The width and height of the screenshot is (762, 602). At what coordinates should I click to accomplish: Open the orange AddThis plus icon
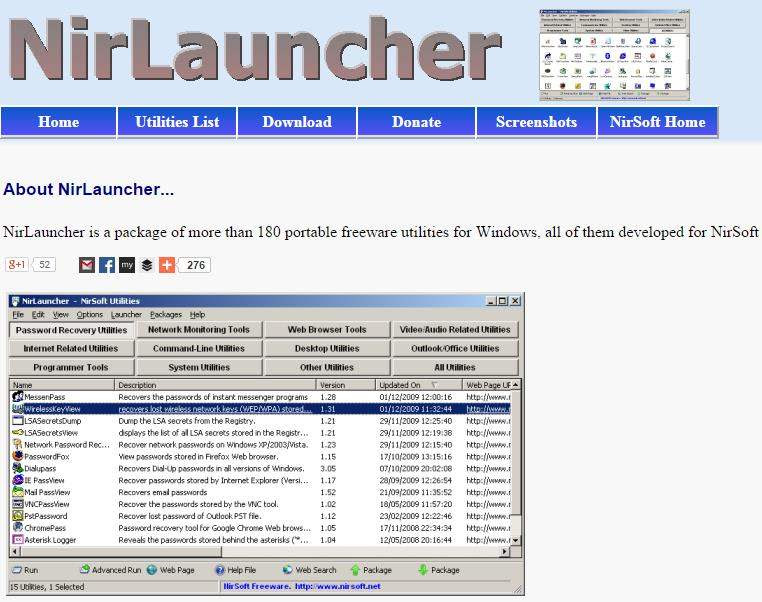[167, 265]
